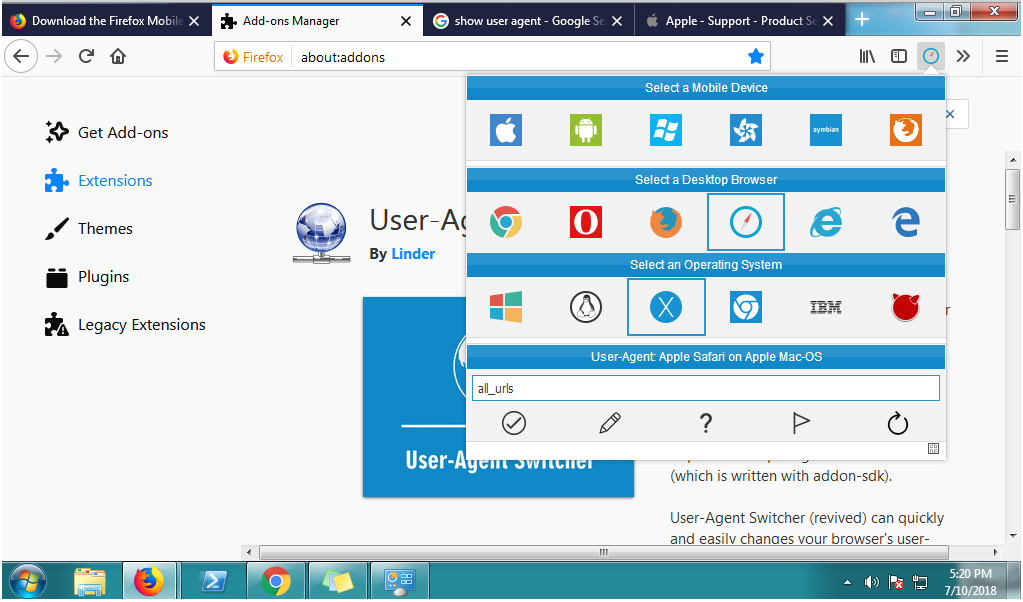Close the Google Search tab
This screenshot has width=1023, height=602.
coord(617,21)
